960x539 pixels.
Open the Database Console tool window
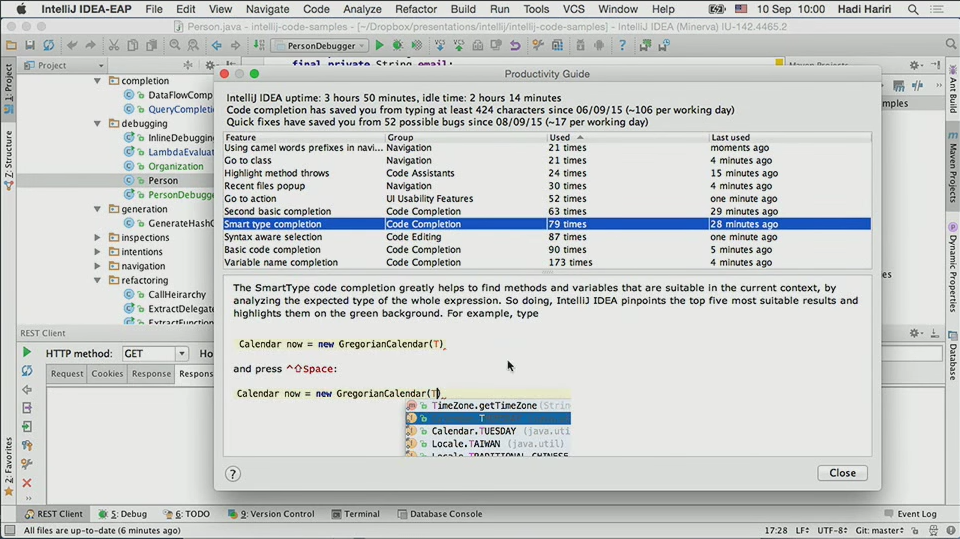pos(440,514)
